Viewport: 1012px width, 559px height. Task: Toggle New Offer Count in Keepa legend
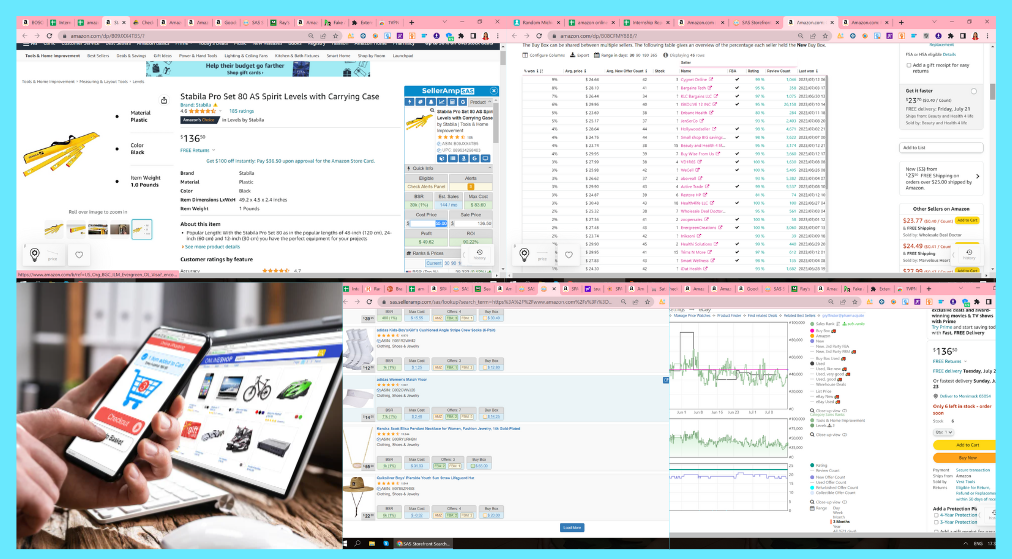click(x=828, y=477)
